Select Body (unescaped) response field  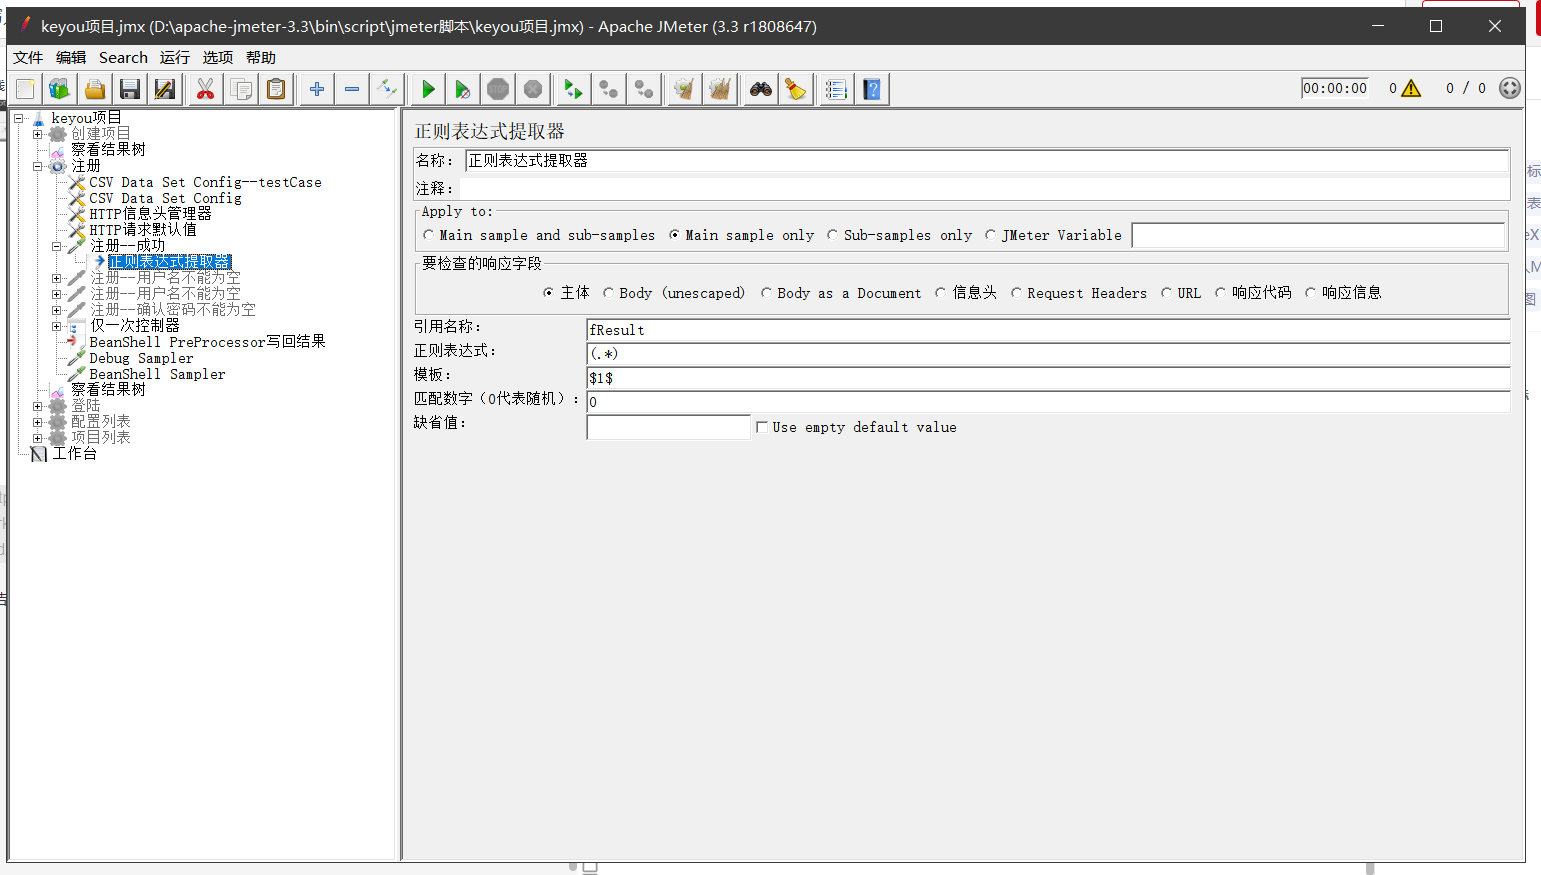point(609,292)
